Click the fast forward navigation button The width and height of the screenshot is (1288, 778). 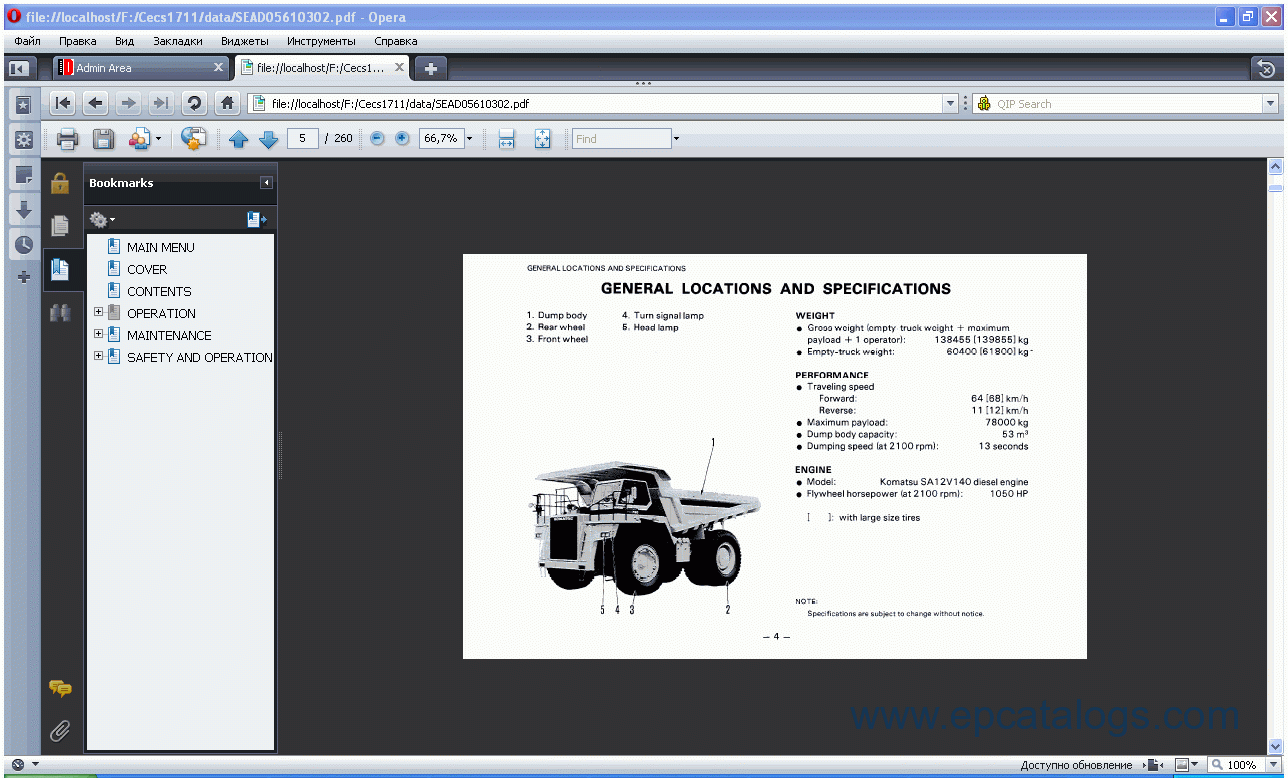(160, 103)
